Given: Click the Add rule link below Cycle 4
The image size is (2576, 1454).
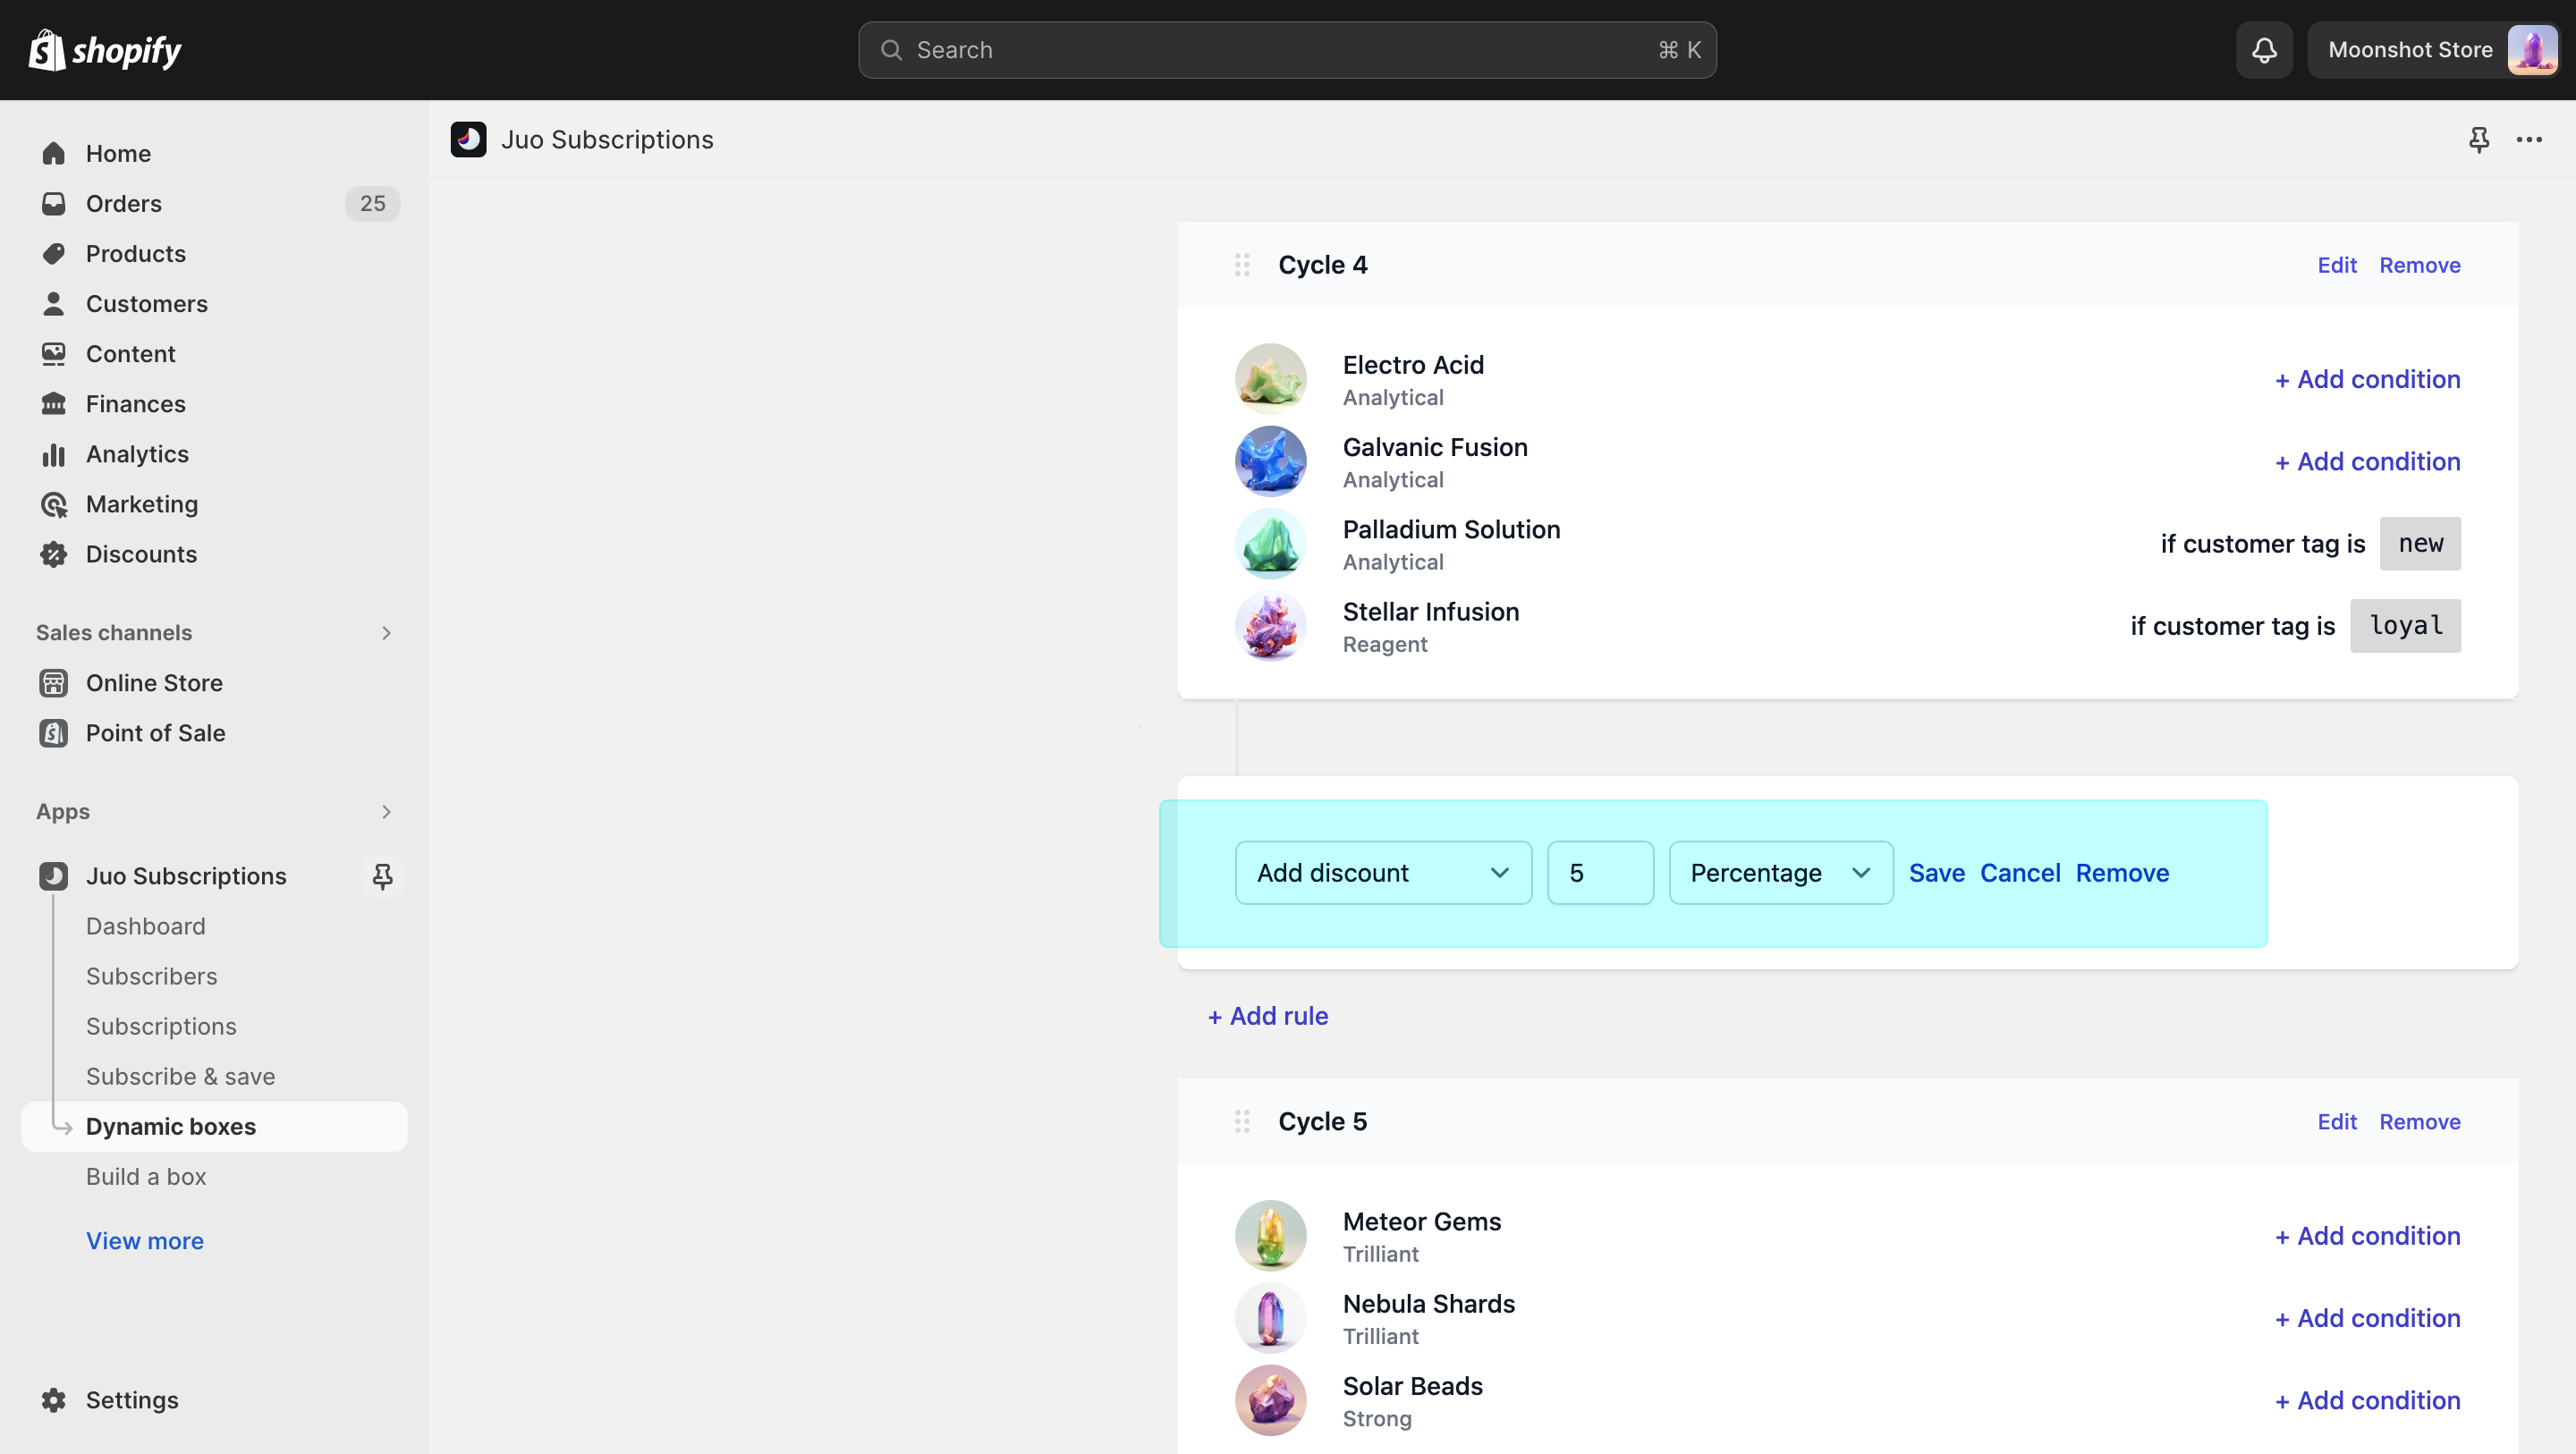Looking at the screenshot, I should 1268,1013.
